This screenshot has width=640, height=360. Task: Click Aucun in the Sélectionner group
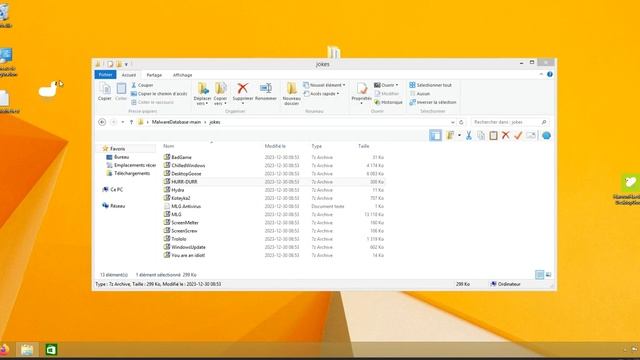point(420,94)
